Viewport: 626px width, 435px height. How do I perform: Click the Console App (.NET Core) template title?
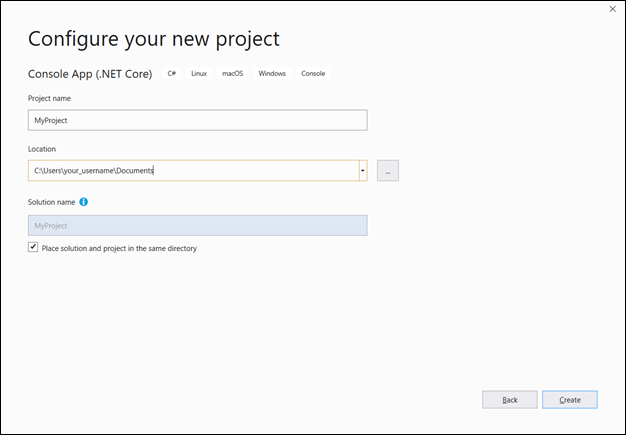tap(90, 74)
